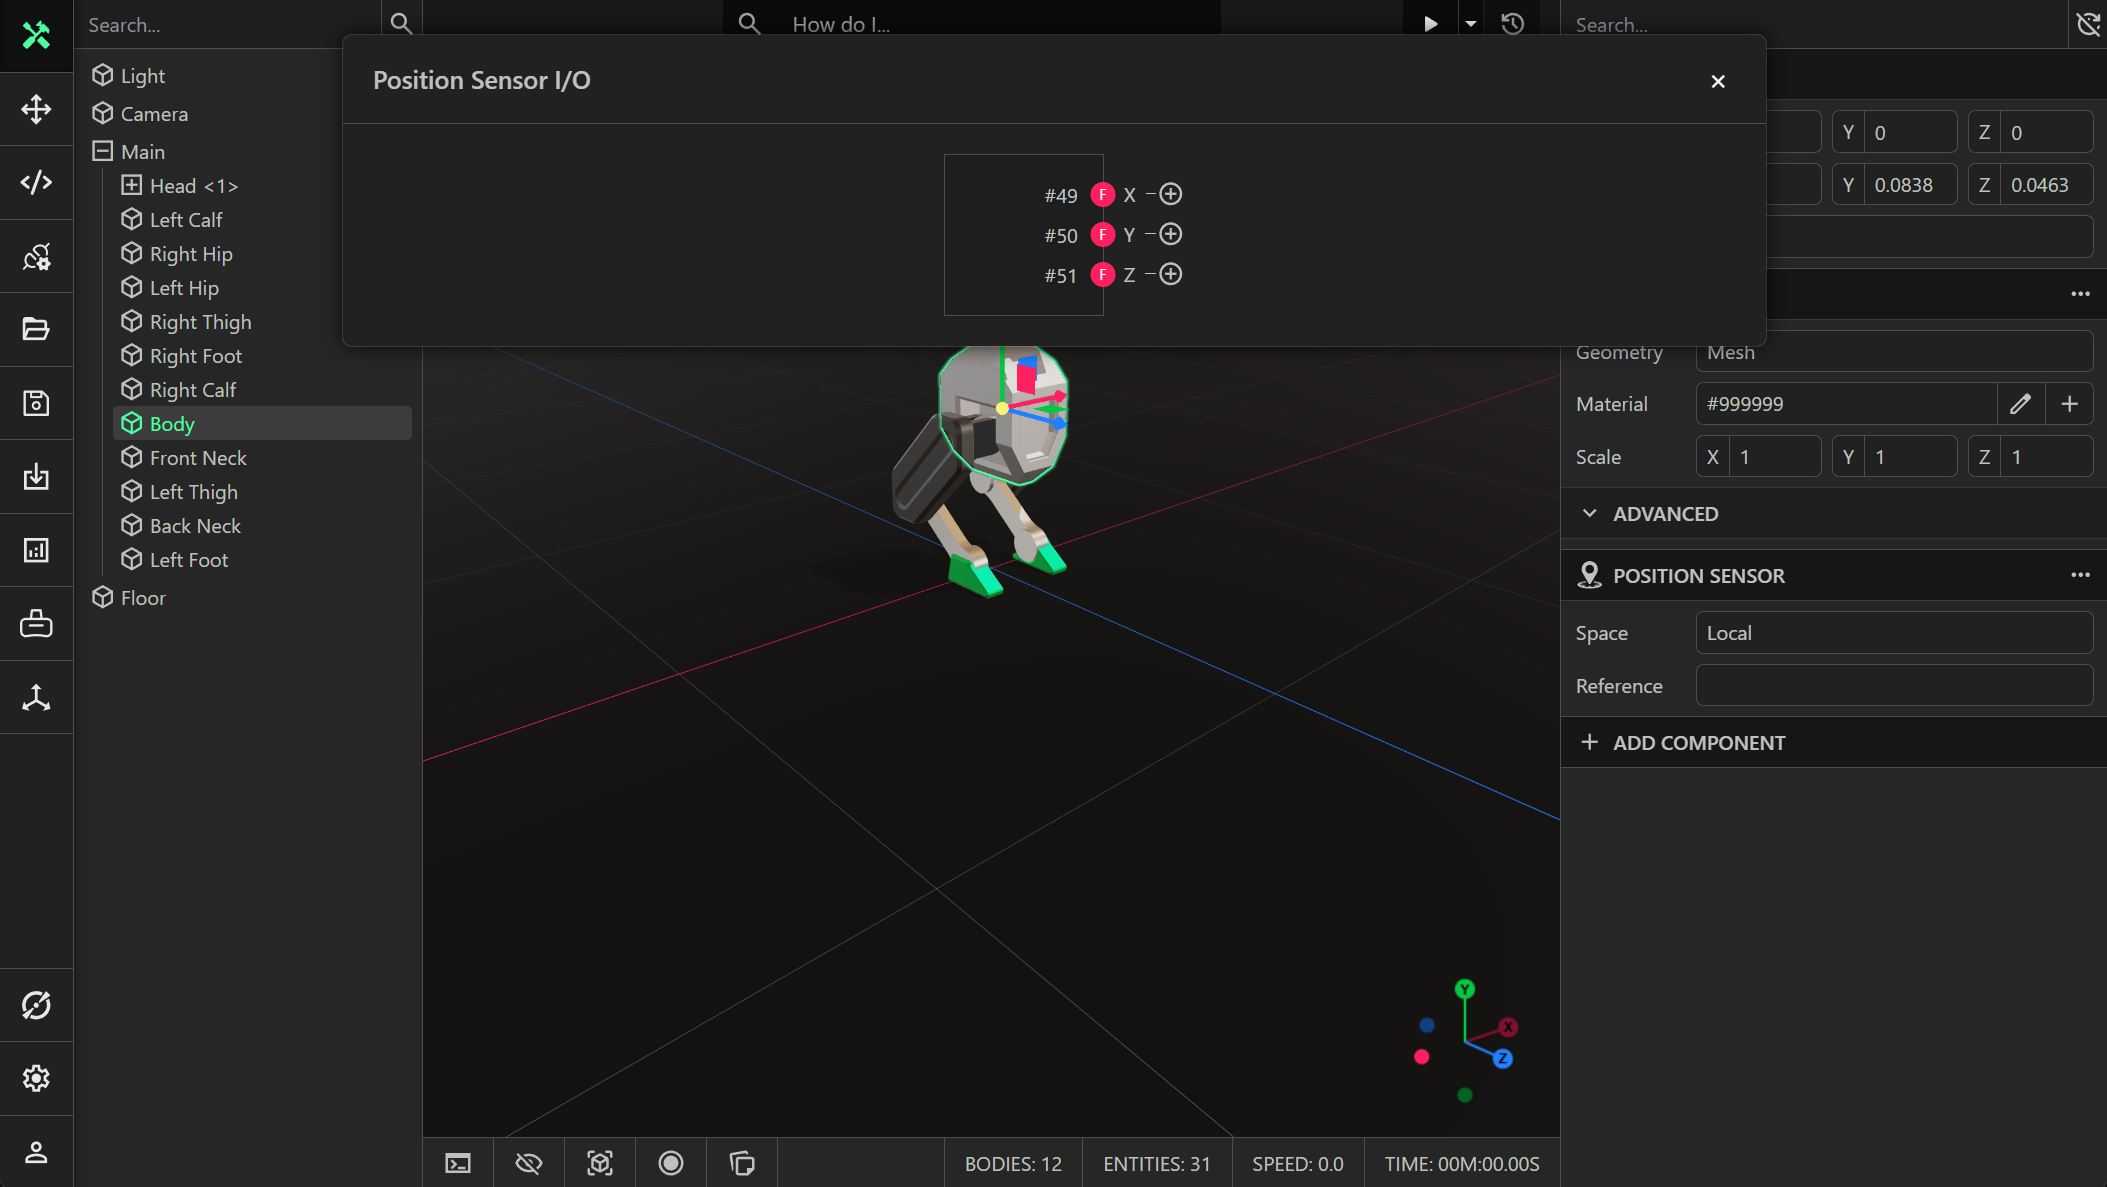Open the console terminal in bottom toolbar
Image resolution: width=2107 pixels, height=1187 pixels.
coord(458,1163)
